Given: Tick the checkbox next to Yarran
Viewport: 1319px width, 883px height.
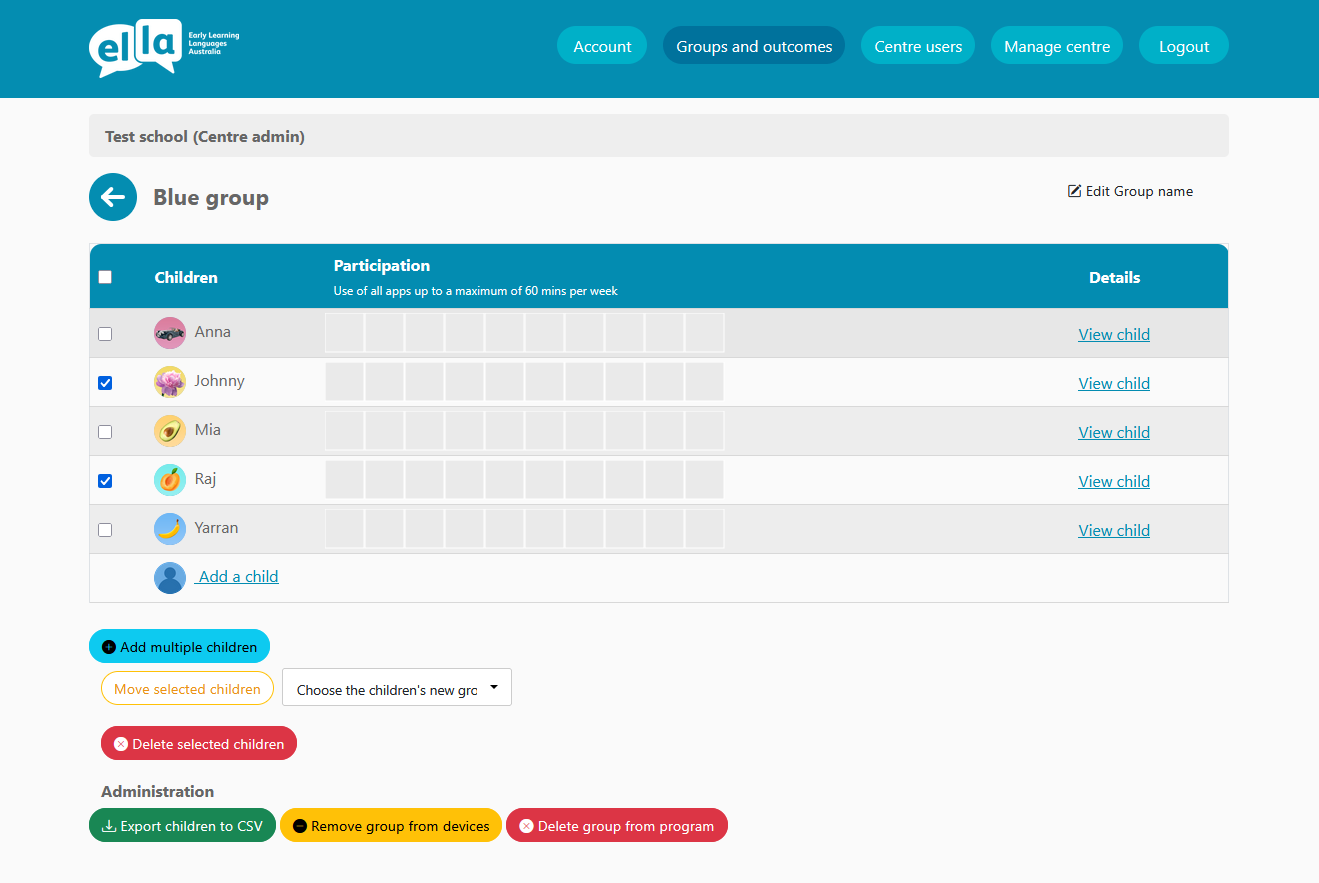Looking at the screenshot, I should [x=105, y=530].
